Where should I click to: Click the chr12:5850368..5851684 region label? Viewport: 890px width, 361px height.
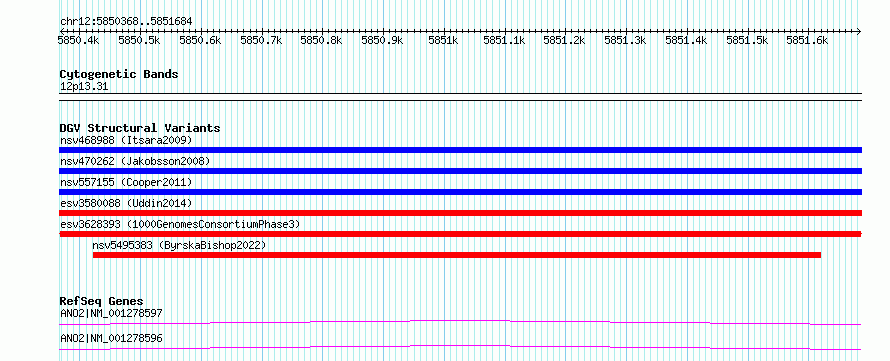click(126, 22)
